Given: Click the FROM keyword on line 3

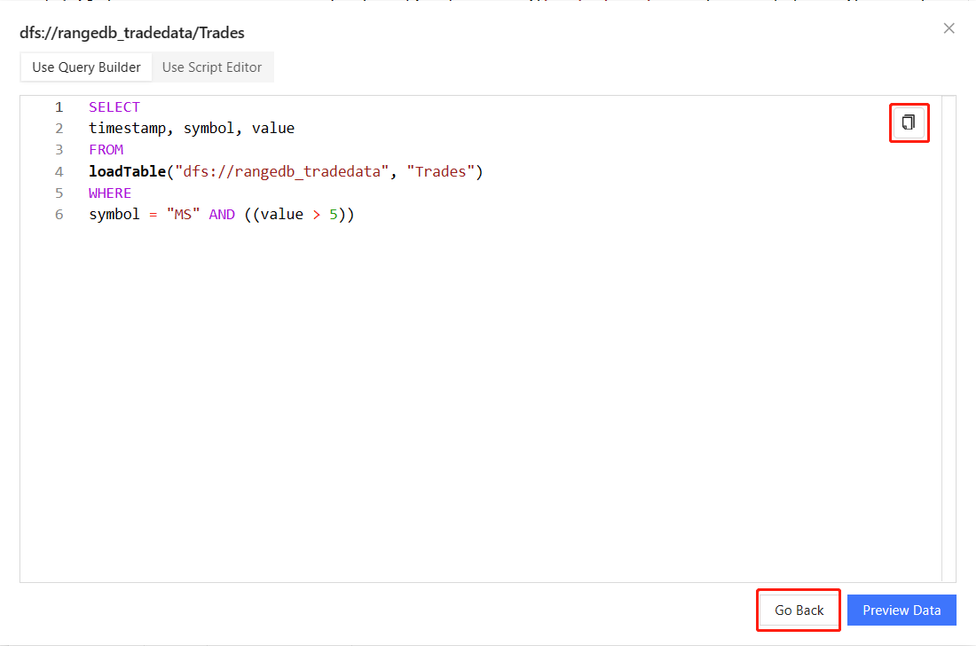Looking at the screenshot, I should click(106, 150).
